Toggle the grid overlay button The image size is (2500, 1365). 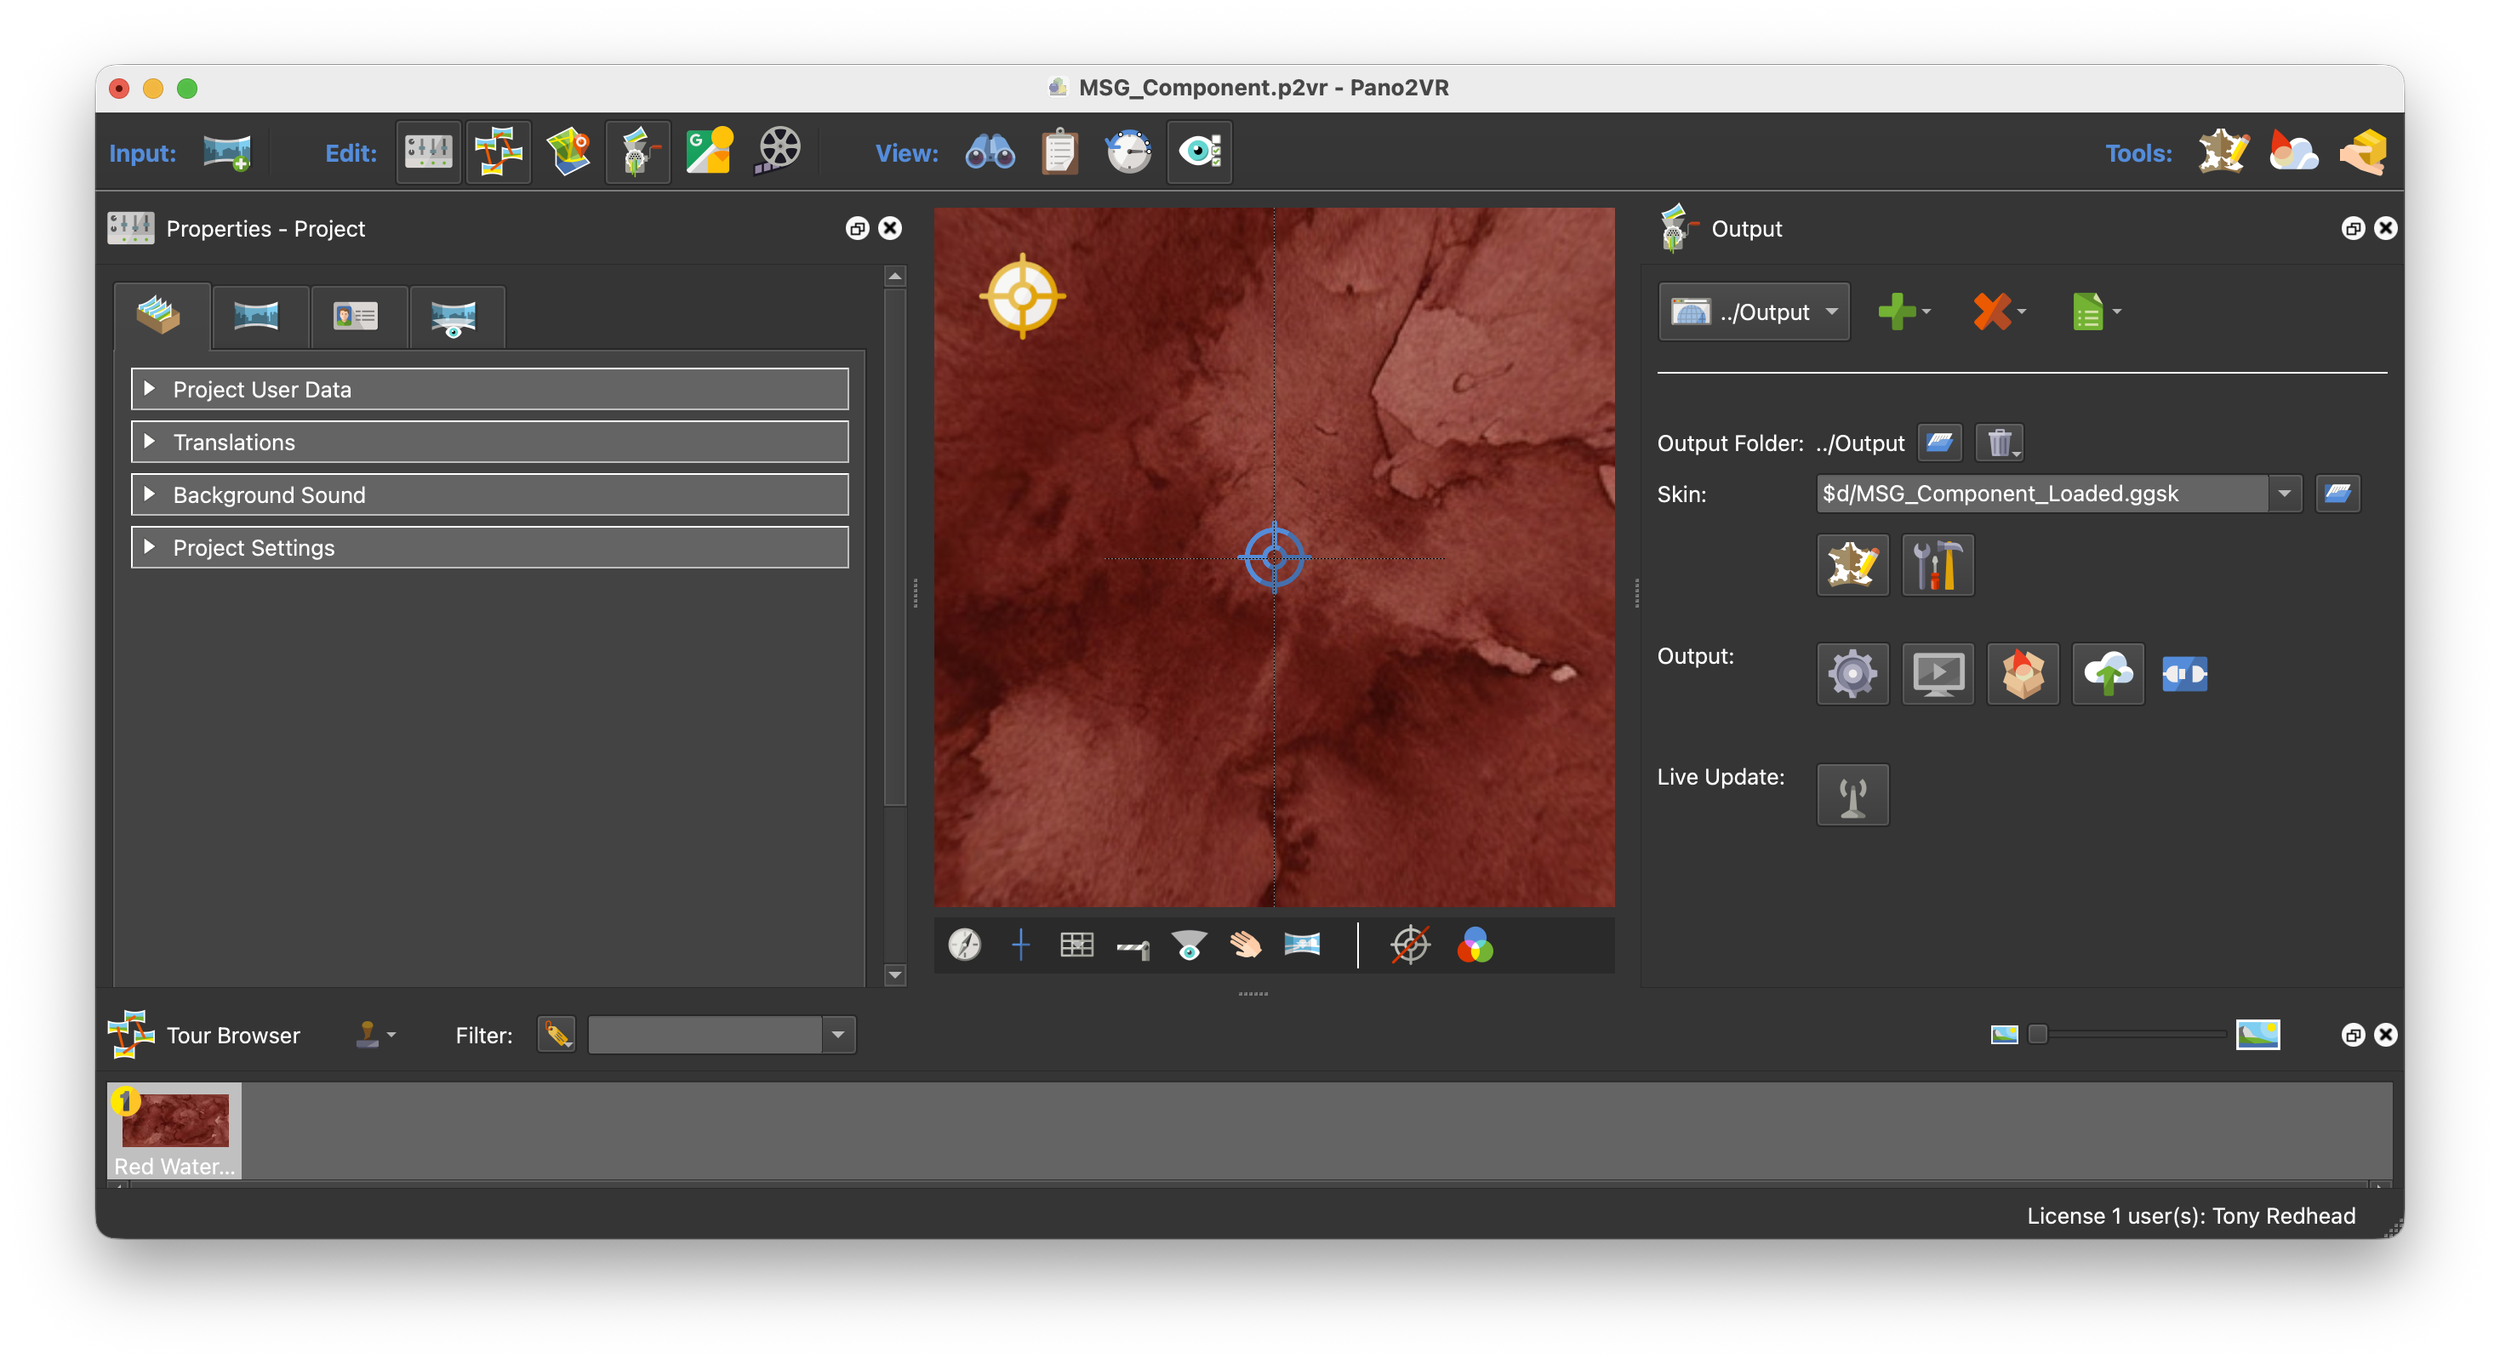[x=1076, y=945]
